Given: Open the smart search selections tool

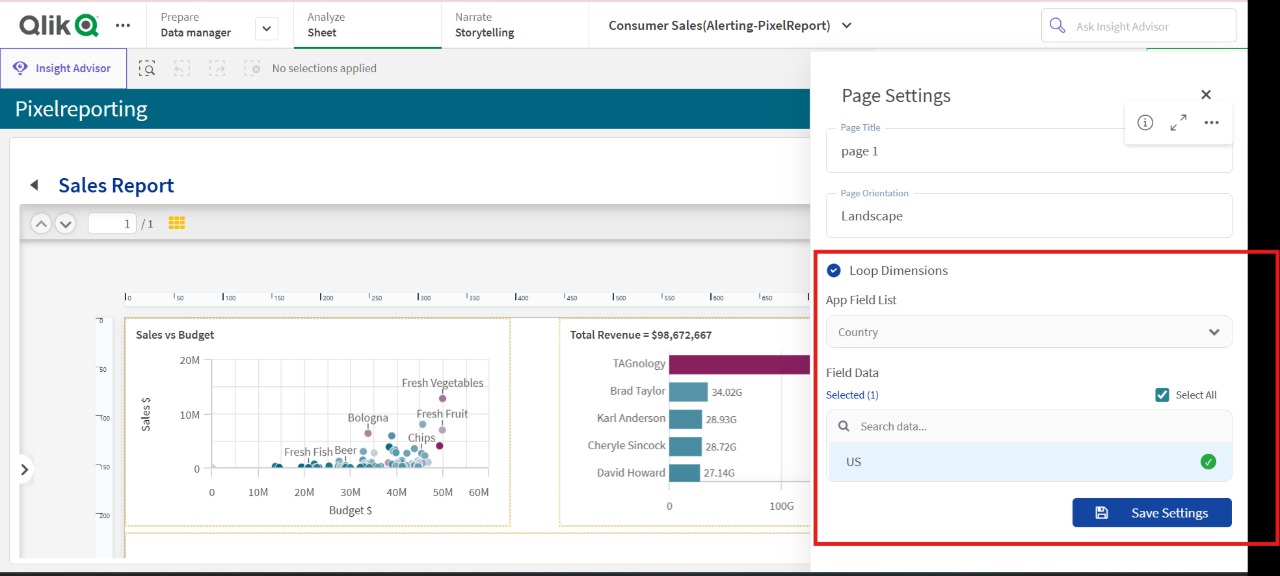Looking at the screenshot, I should 147,68.
